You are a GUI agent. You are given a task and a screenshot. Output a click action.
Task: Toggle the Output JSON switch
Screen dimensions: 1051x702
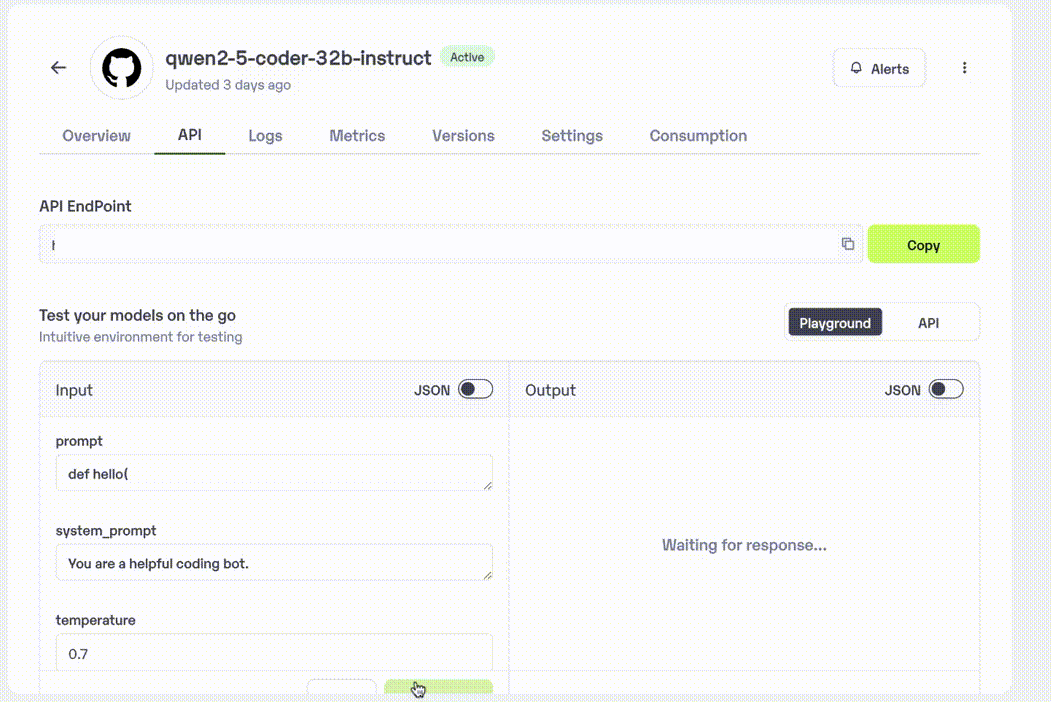(x=946, y=390)
